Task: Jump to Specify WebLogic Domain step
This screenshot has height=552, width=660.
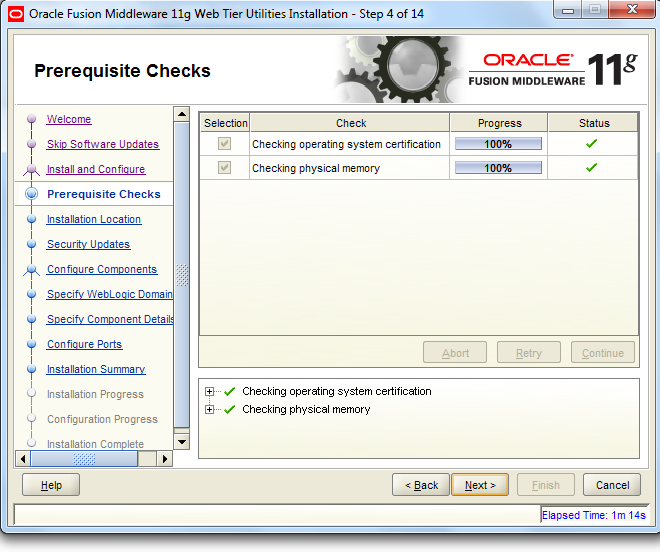Action: point(109,294)
